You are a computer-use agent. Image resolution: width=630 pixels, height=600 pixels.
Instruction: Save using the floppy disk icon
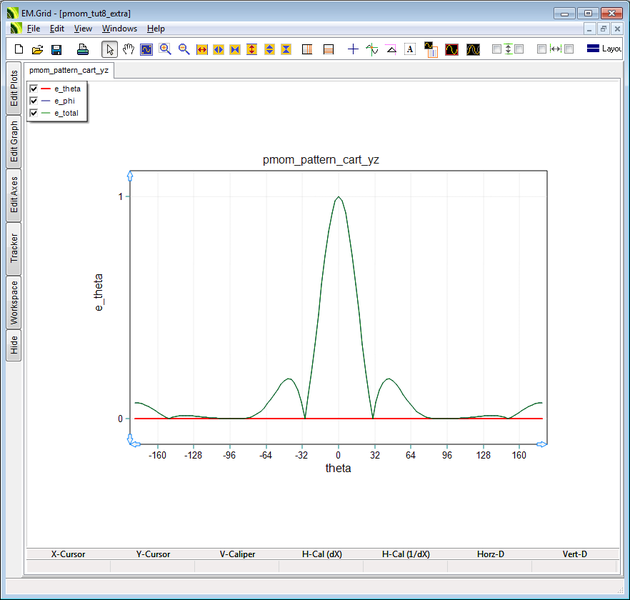(56, 49)
